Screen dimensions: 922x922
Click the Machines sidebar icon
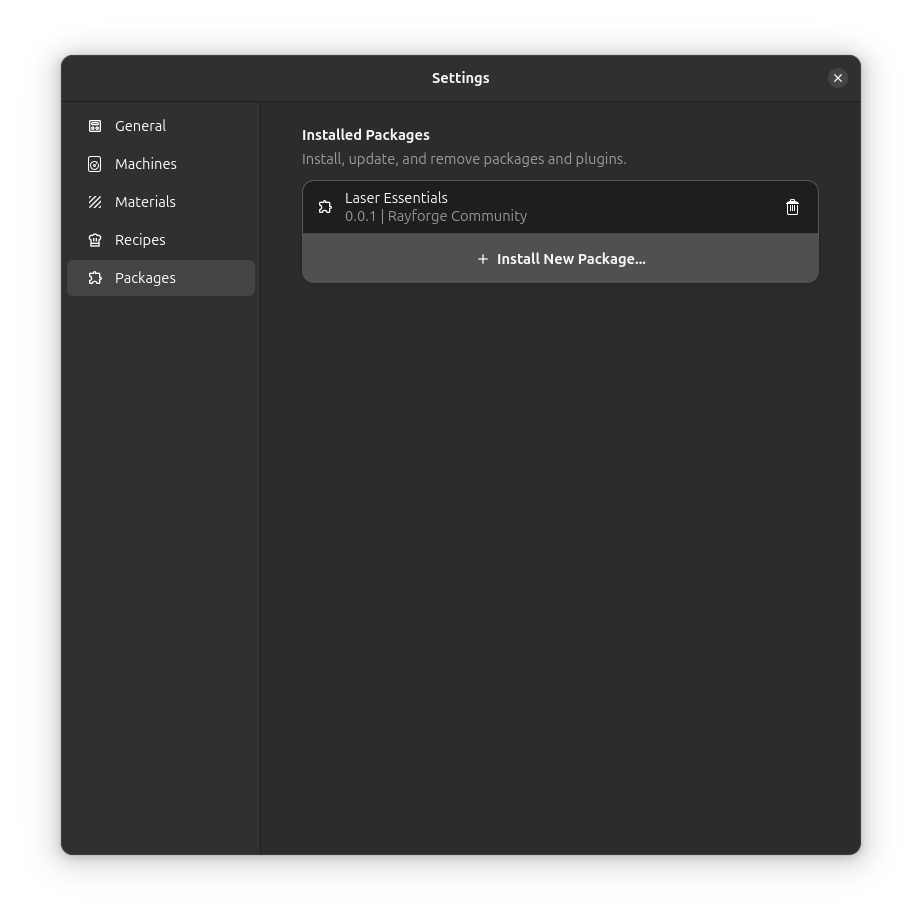pos(95,164)
